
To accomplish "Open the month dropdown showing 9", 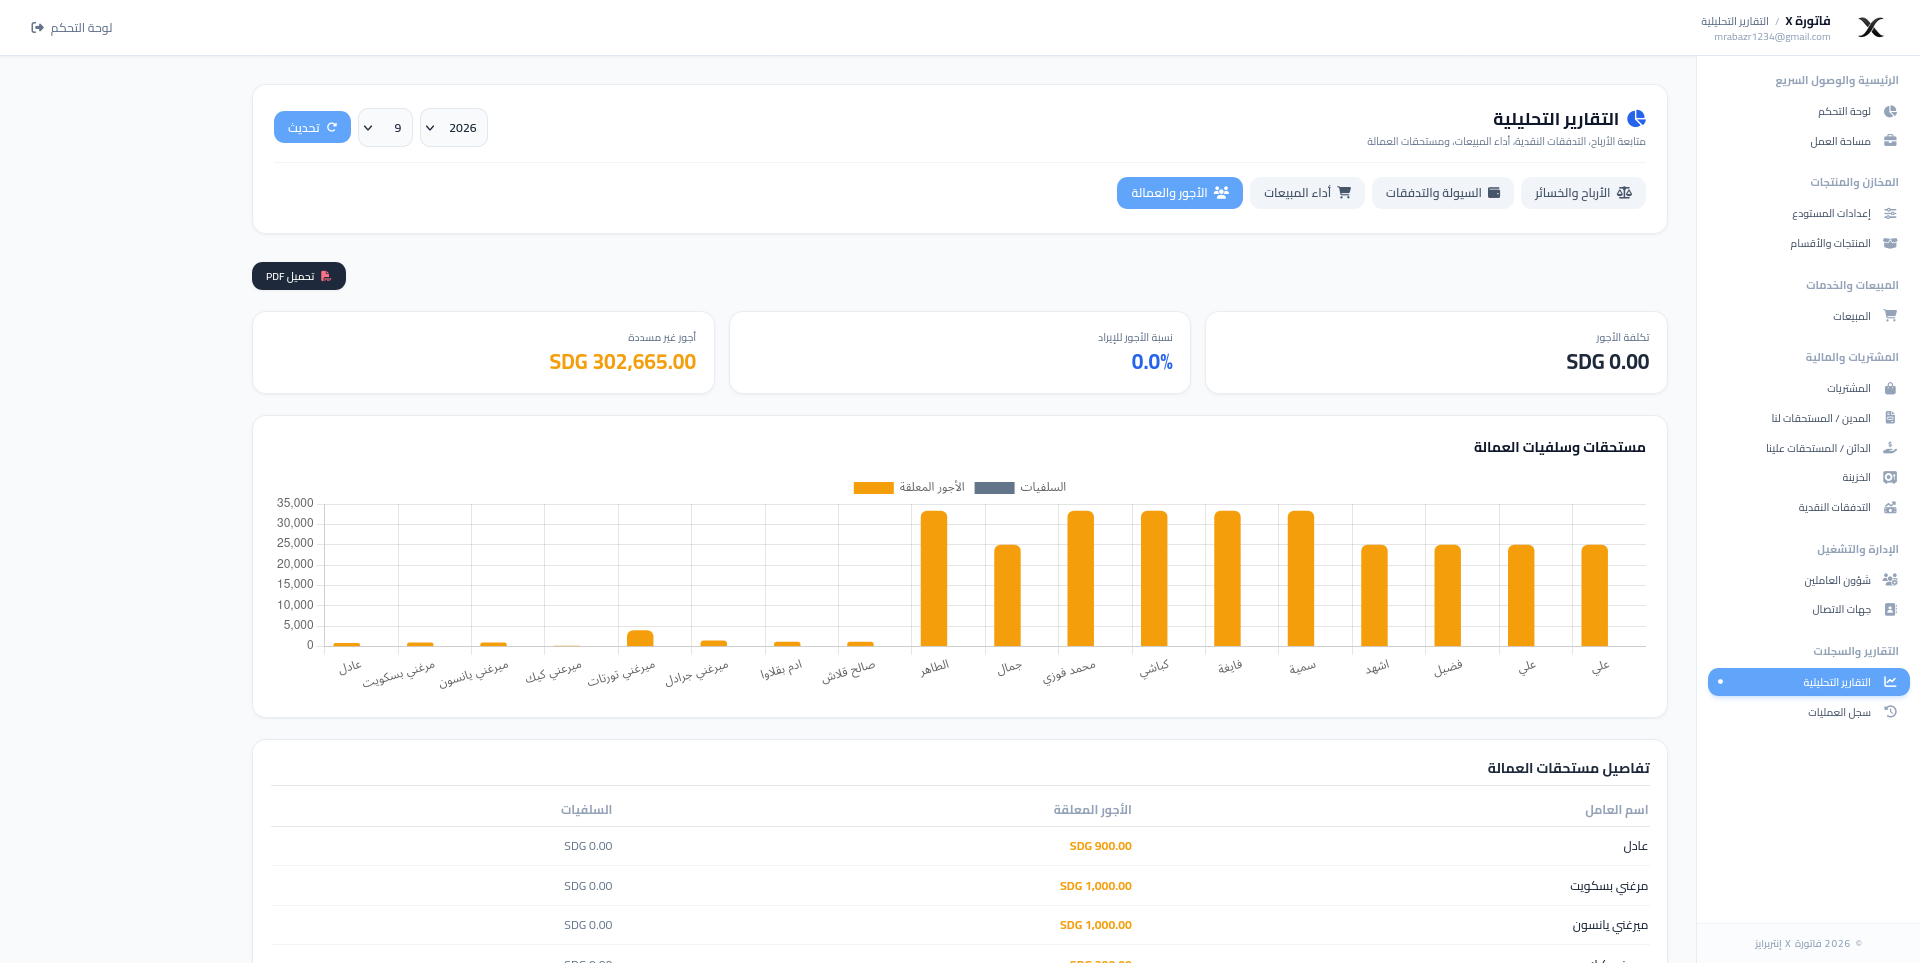I will 385,128.
